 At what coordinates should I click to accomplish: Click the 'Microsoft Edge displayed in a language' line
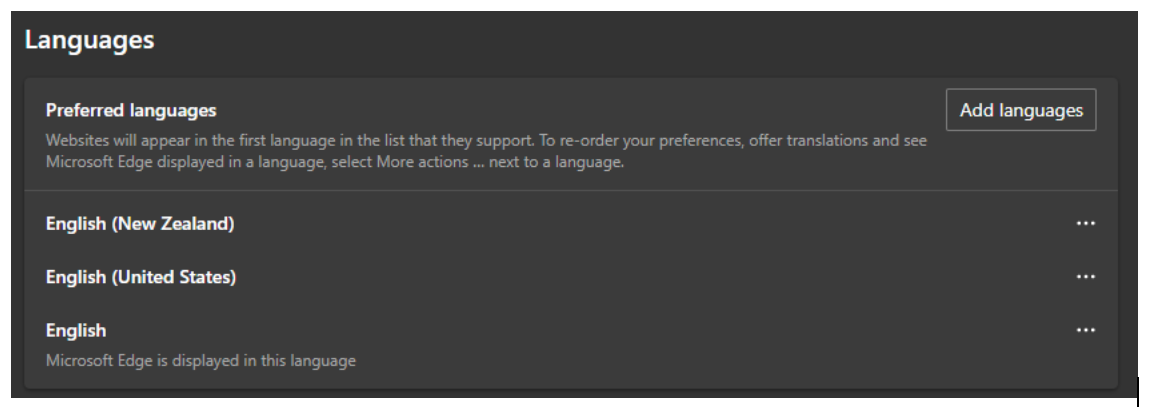coord(335,161)
